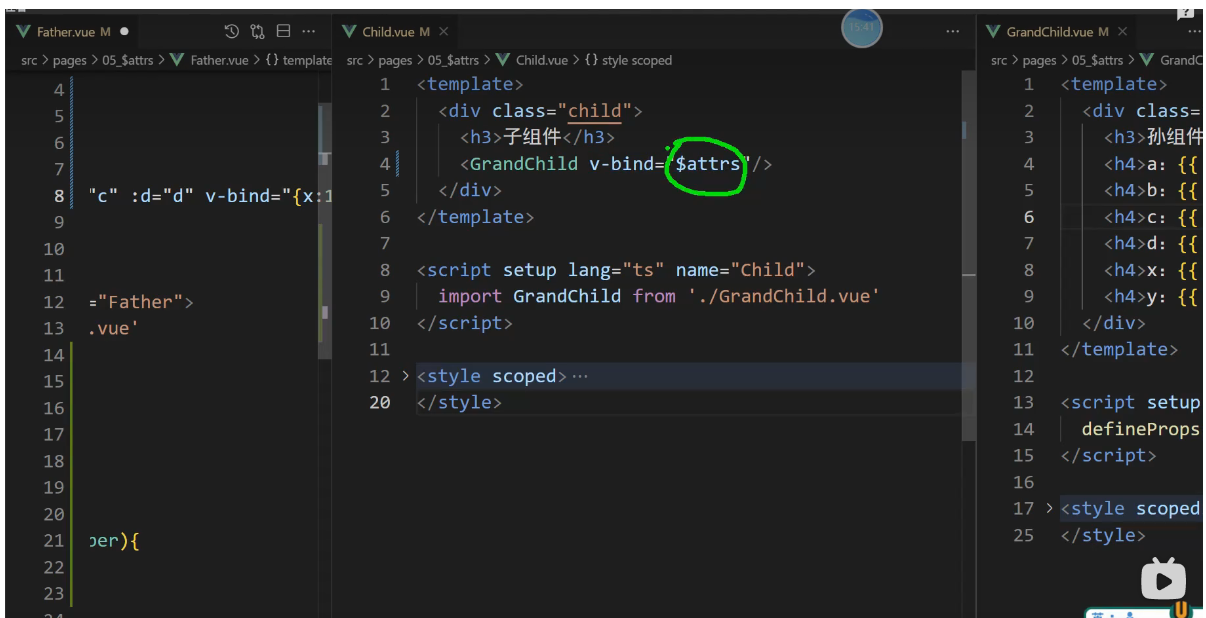
Task: Click '</template>' on GrandChild.vue line 11
Action: (x=1119, y=349)
